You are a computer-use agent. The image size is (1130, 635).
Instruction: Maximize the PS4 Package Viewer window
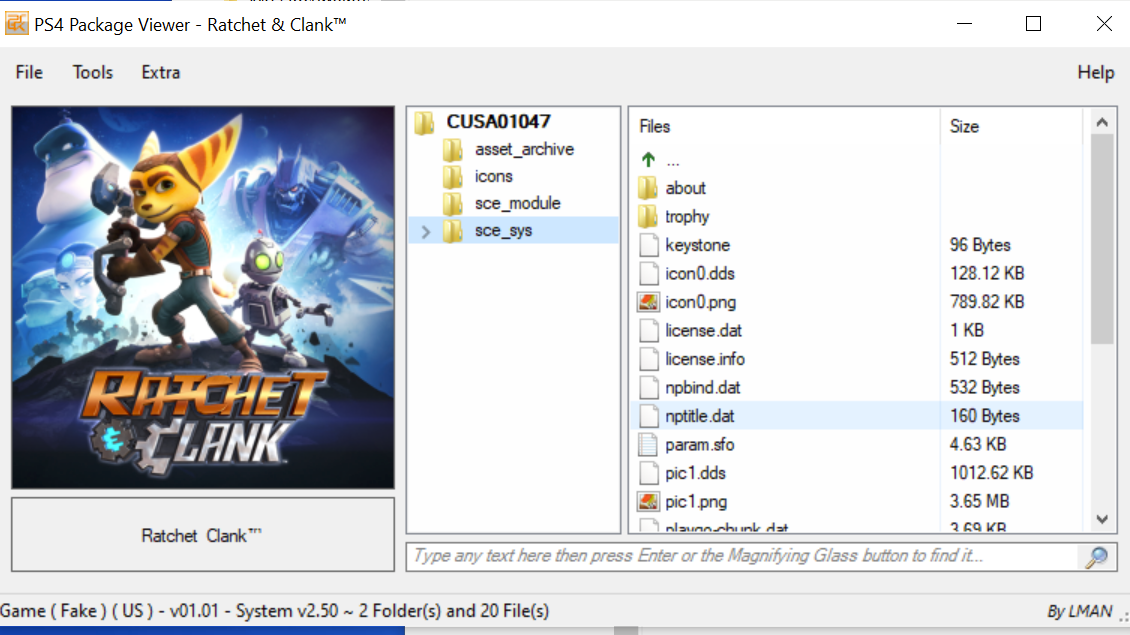click(1033, 24)
